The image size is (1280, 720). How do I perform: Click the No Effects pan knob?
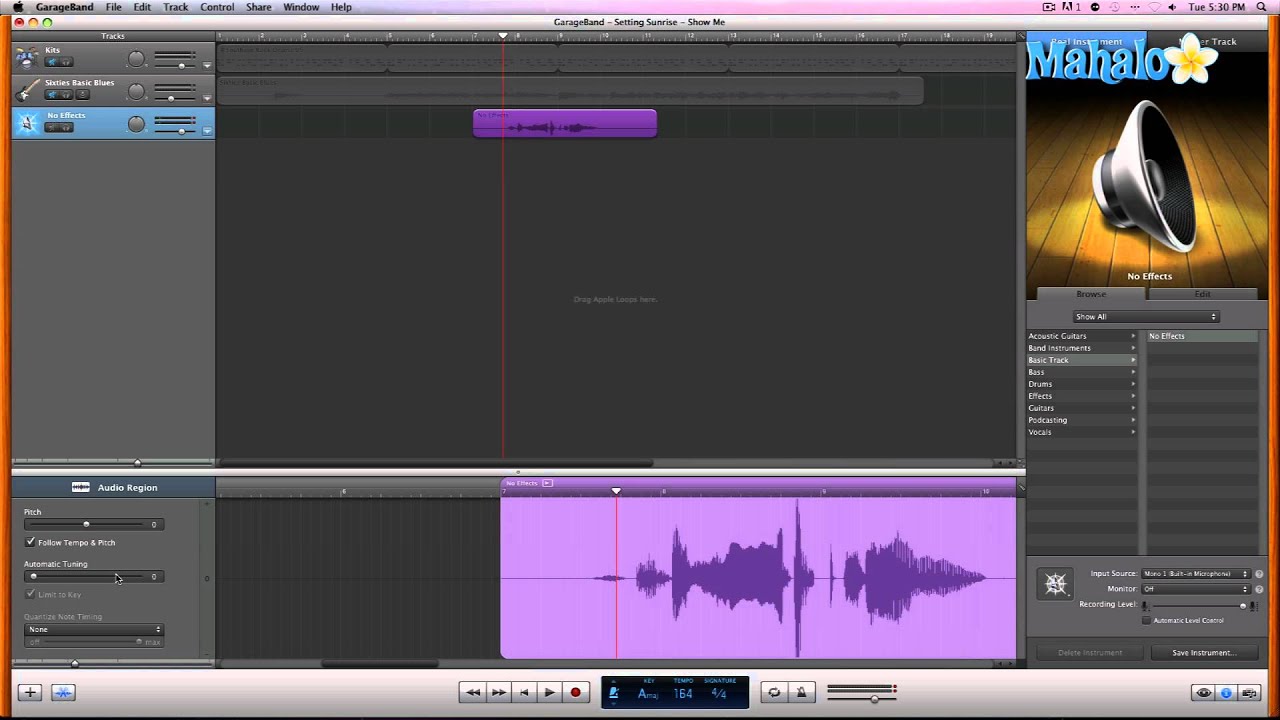pos(136,124)
